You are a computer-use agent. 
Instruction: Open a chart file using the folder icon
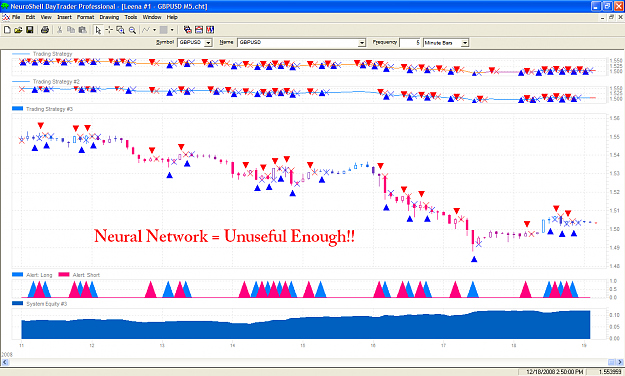(x=18, y=30)
